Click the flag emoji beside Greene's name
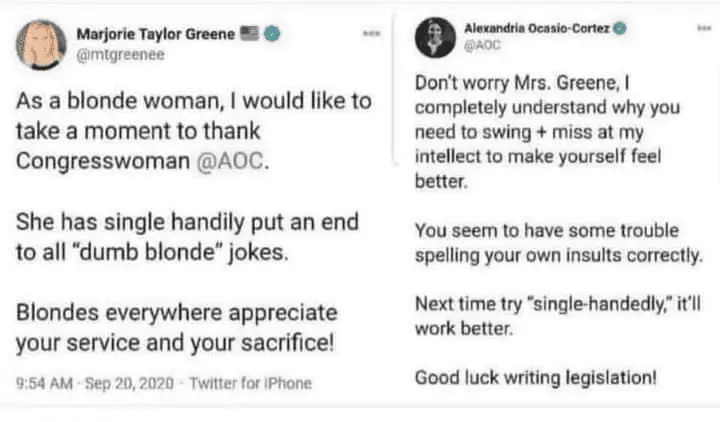This screenshot has width=720, height=422. (x=250, y=34)
